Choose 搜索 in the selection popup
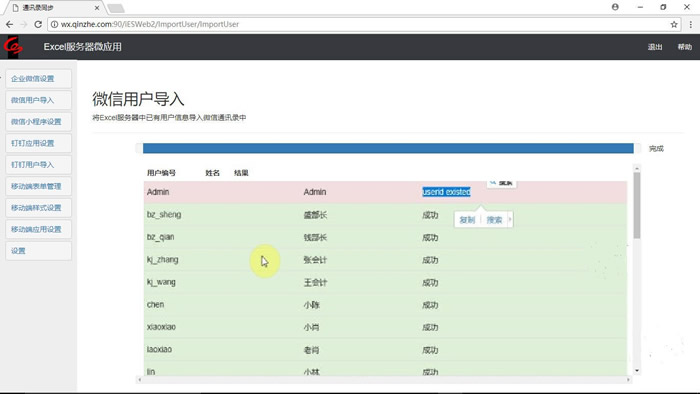This screenshot has width=700, height=394. pos(494,220)
